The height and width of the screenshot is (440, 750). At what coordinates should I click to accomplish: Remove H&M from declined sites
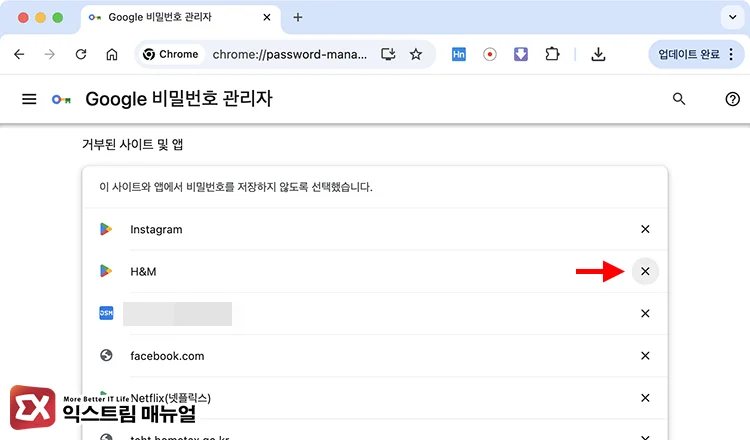645,271
